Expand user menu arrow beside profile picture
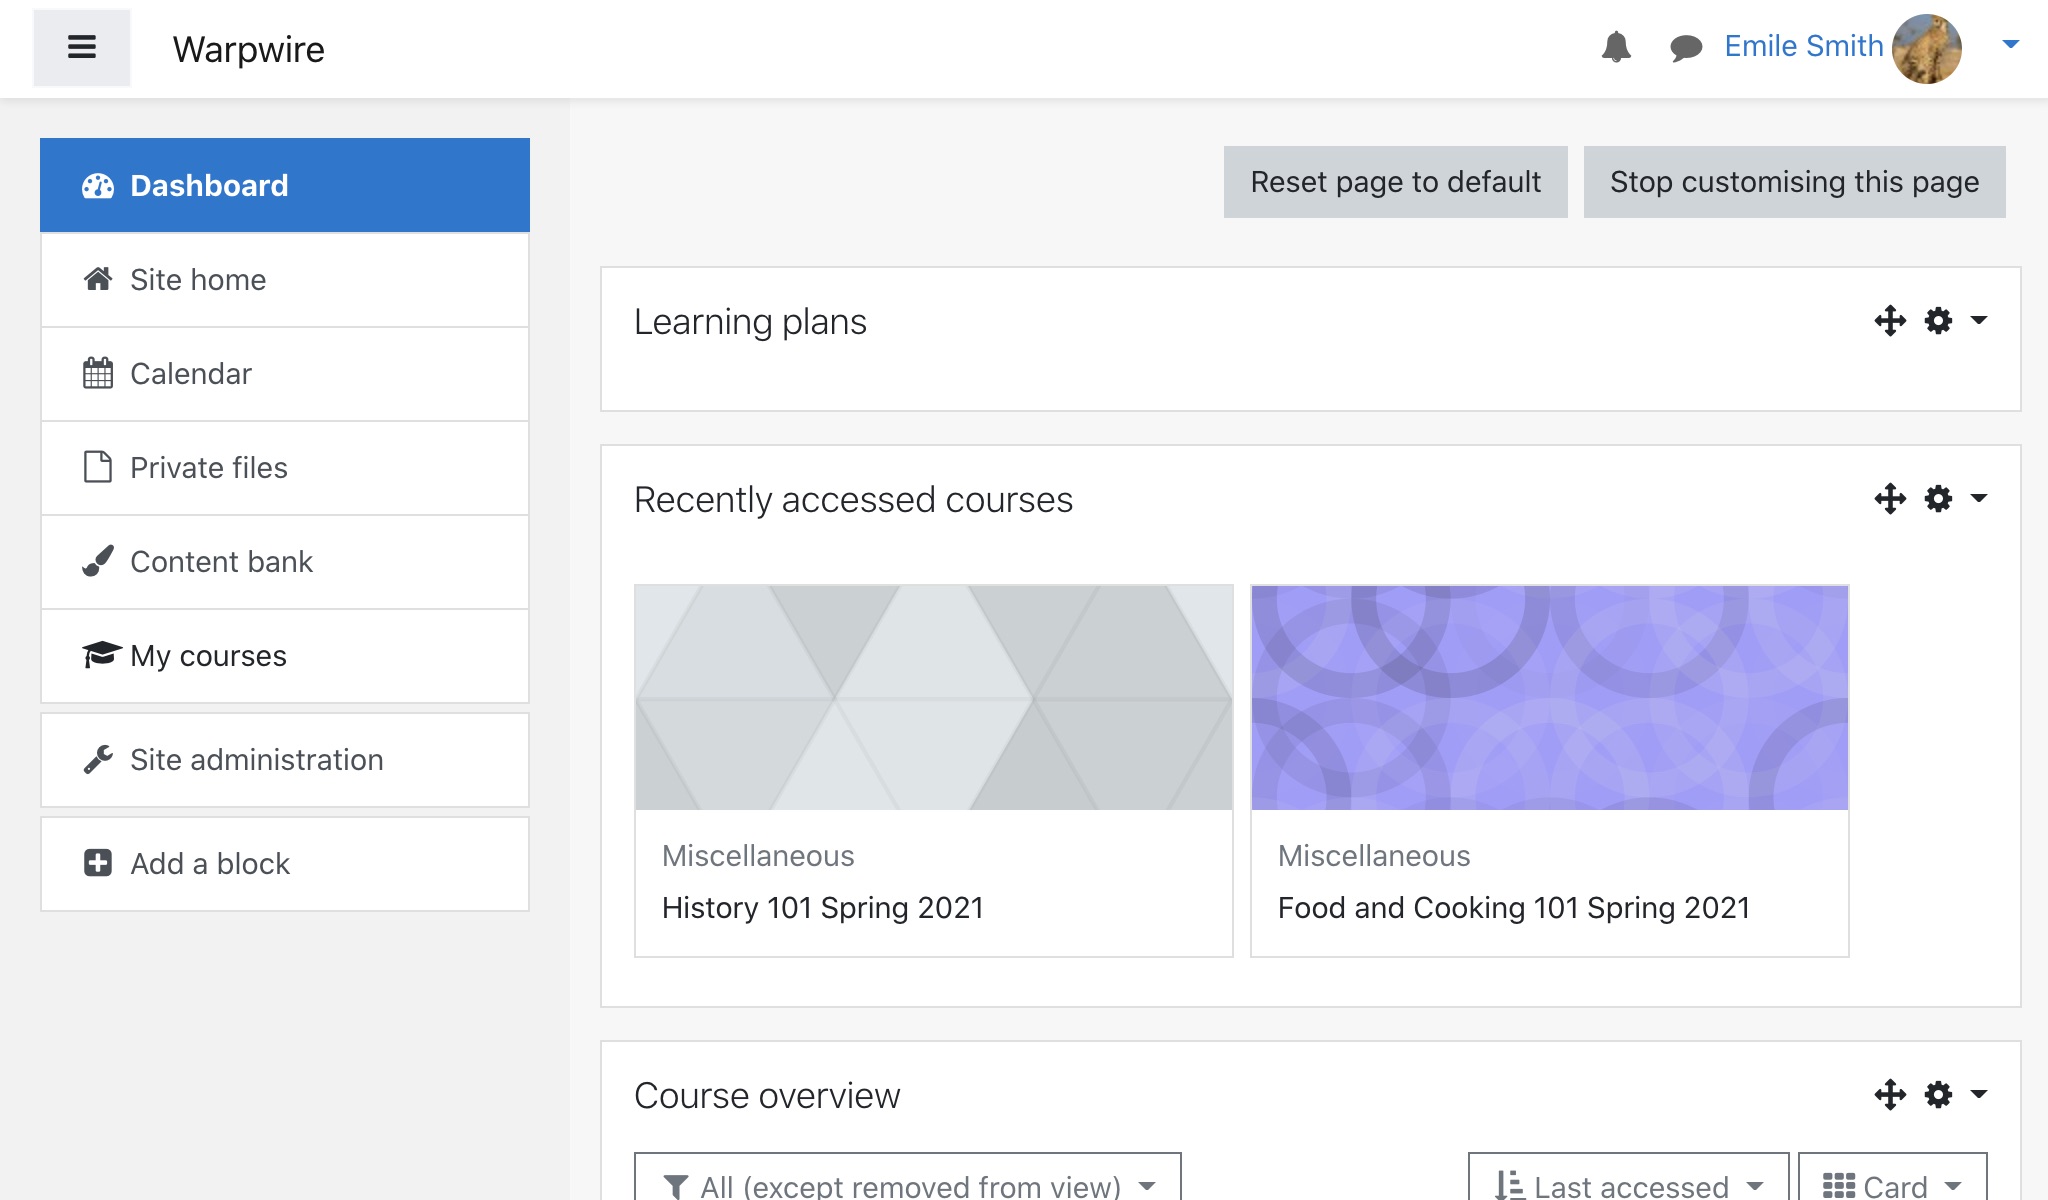Viewport: 2048px width, 1200px height. tap(2010, 45)
